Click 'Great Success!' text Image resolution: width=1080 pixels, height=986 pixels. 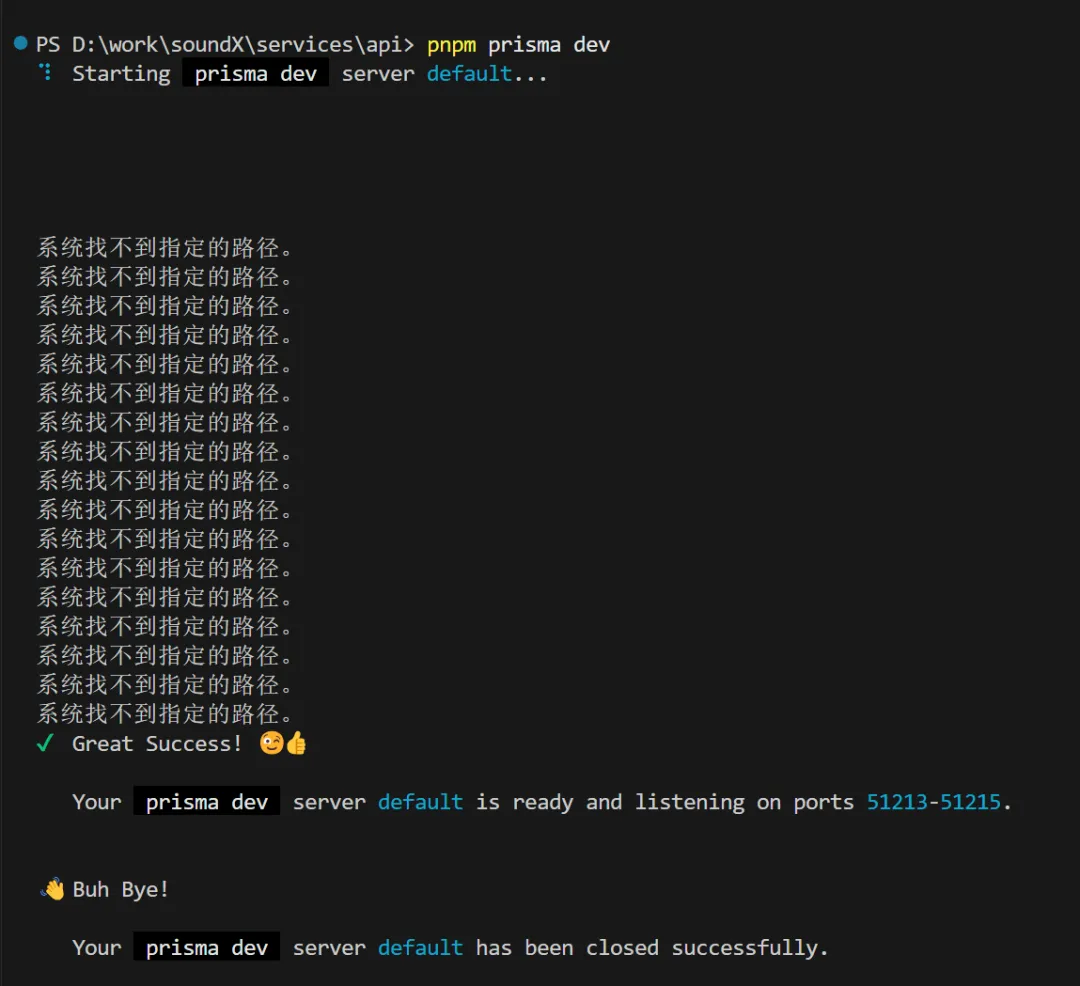(x=157, y=744)
